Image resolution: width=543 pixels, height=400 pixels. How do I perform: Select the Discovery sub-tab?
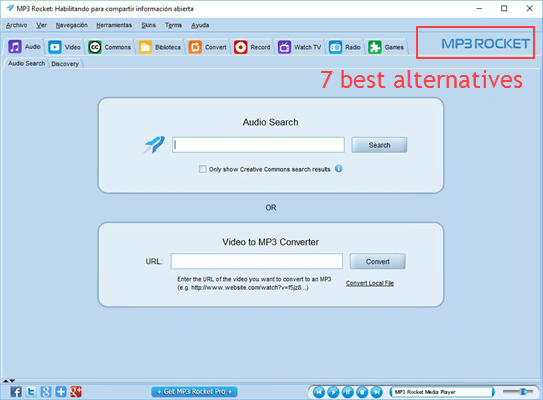[65, 64]
